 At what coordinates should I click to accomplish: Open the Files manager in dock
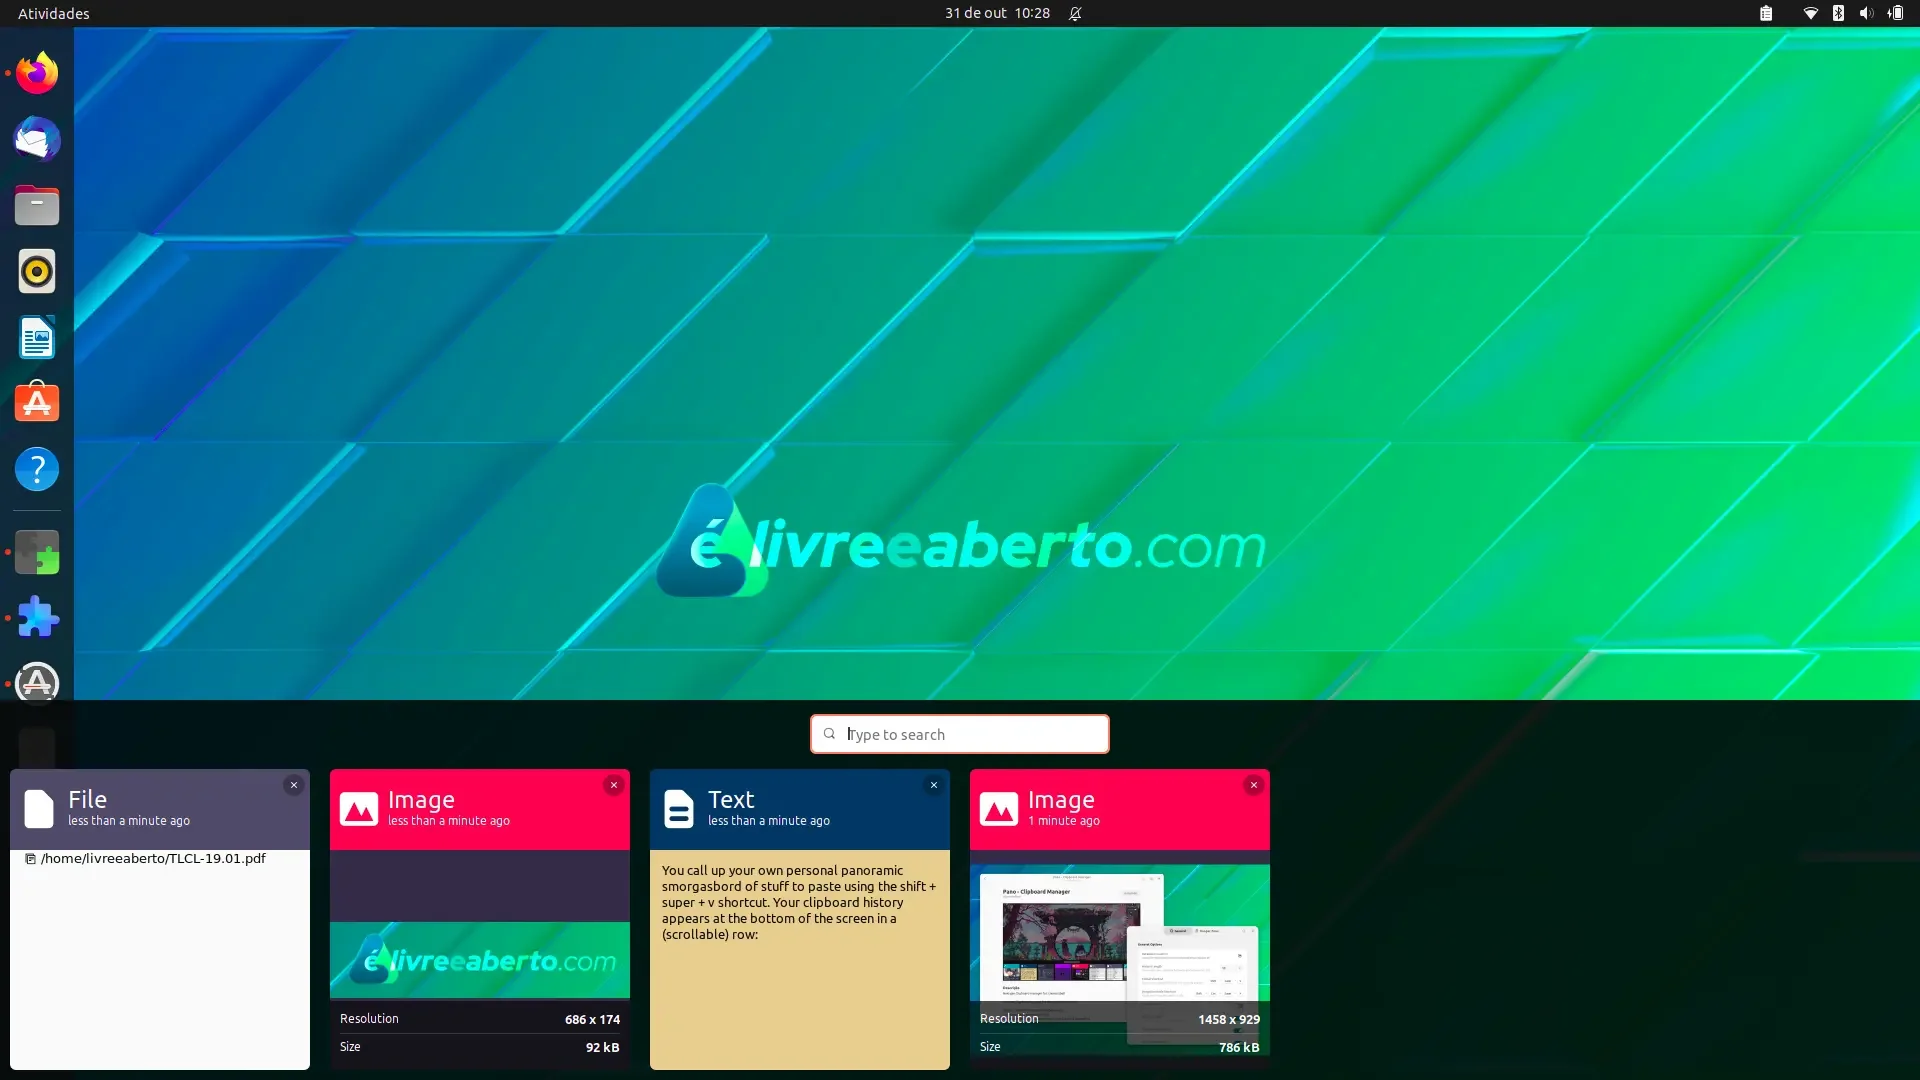(x=37, y=205)
